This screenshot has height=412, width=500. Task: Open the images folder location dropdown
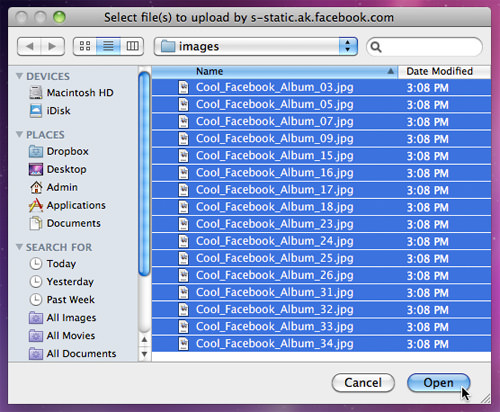pos(256,46)
